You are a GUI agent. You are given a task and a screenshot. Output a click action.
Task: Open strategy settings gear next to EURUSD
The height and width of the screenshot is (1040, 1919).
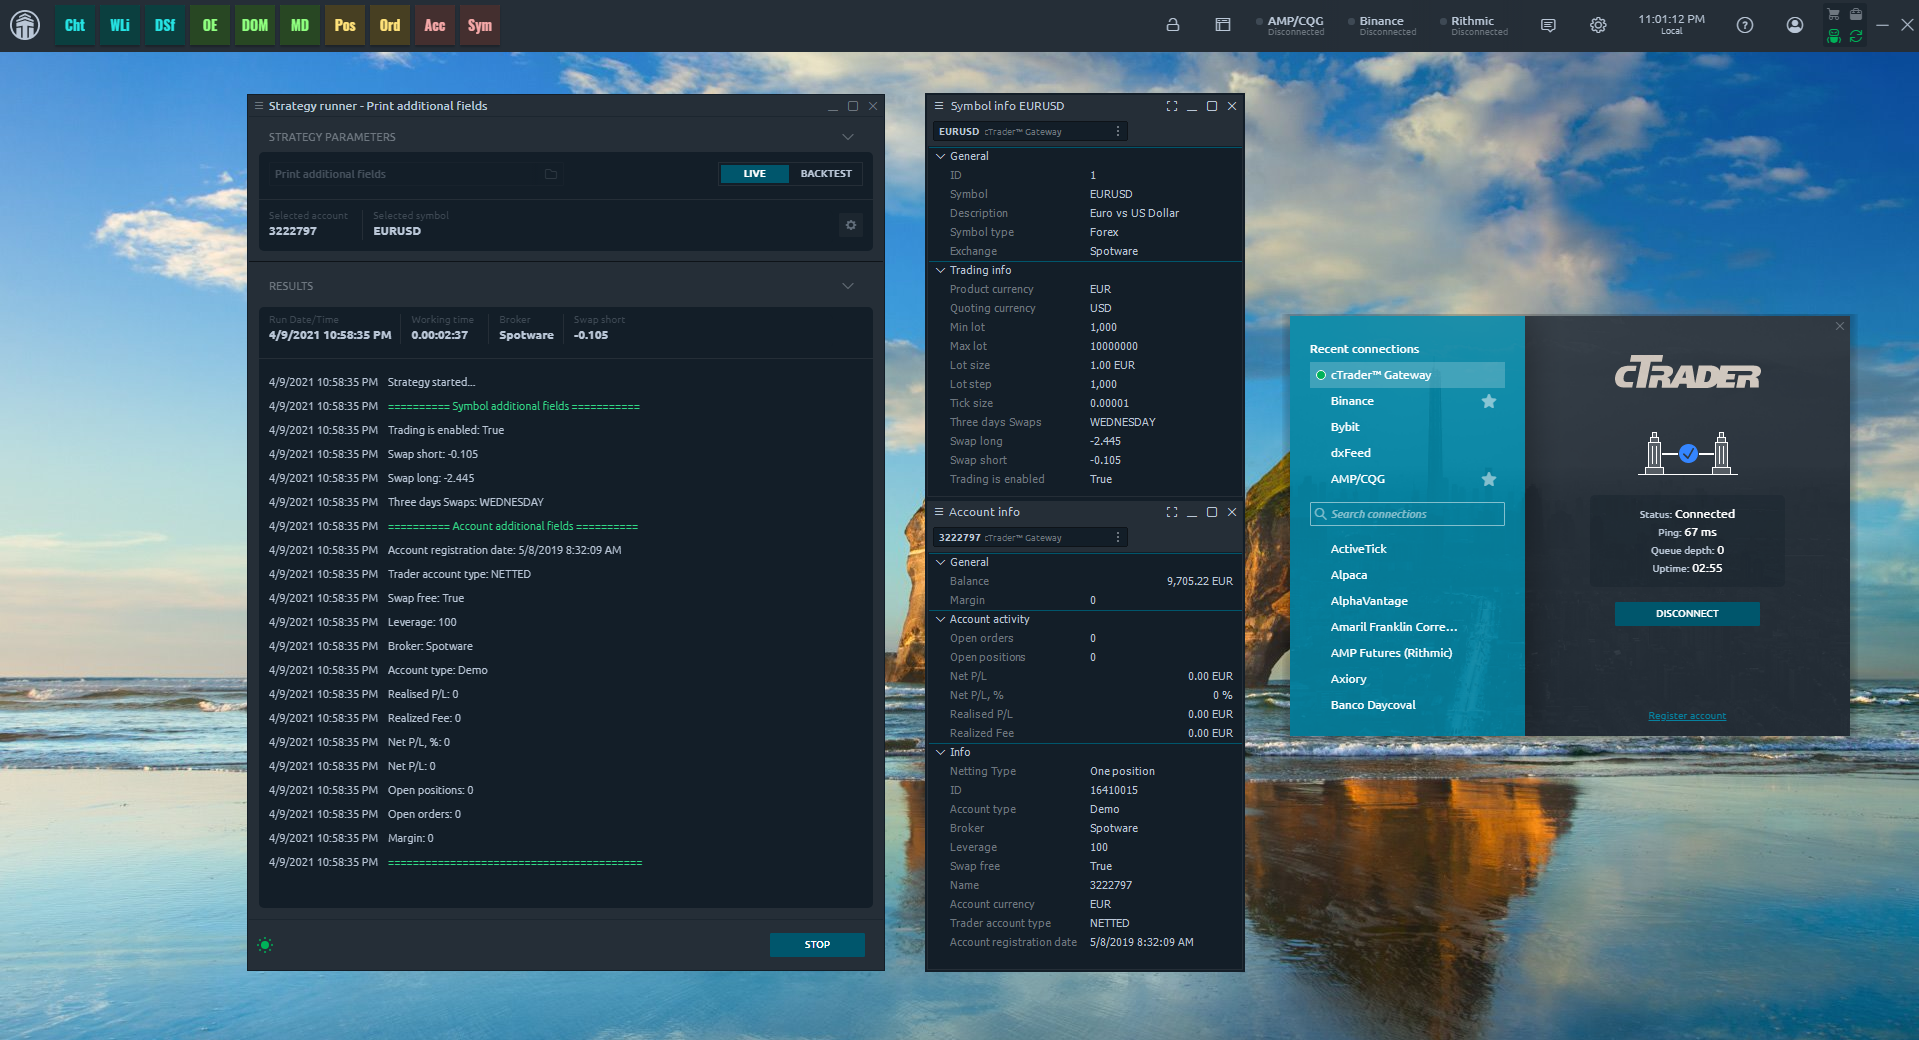coord(850,225)
